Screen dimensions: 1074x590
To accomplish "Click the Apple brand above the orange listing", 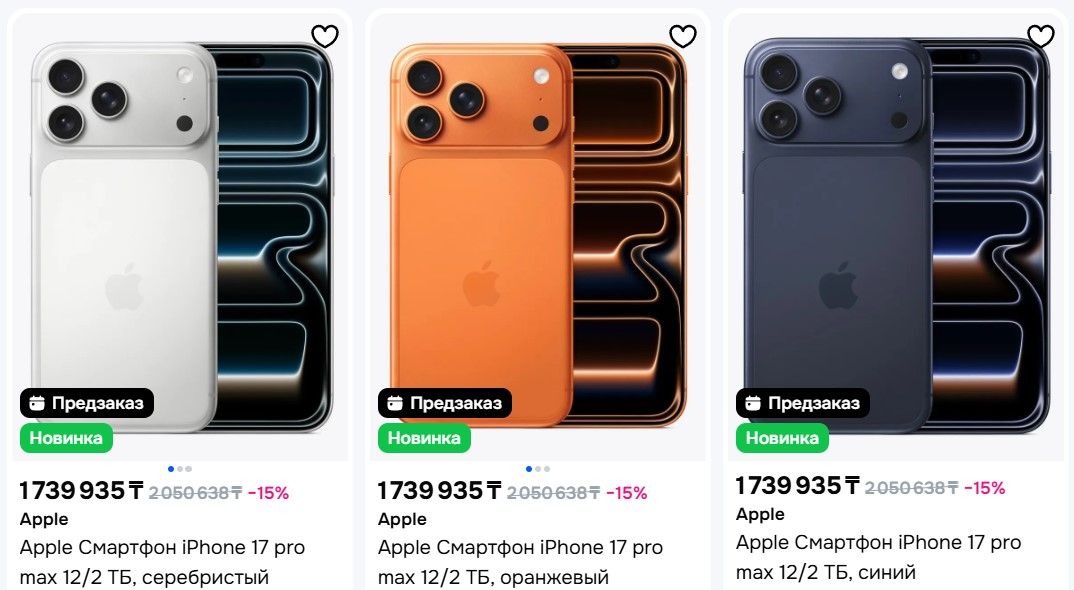I will coord(402,519).
